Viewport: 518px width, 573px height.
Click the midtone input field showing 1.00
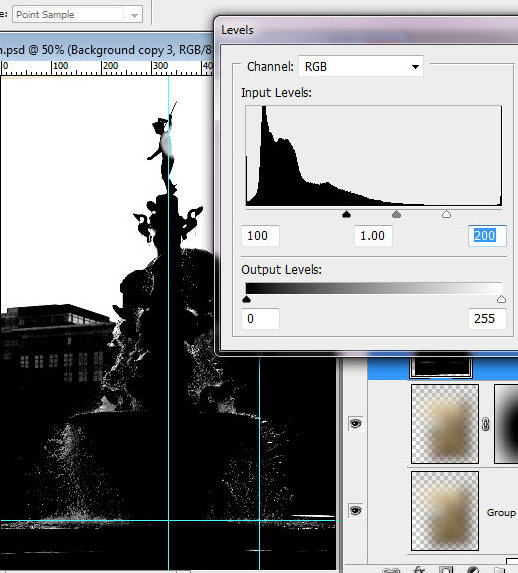click(x=373, y=236)
